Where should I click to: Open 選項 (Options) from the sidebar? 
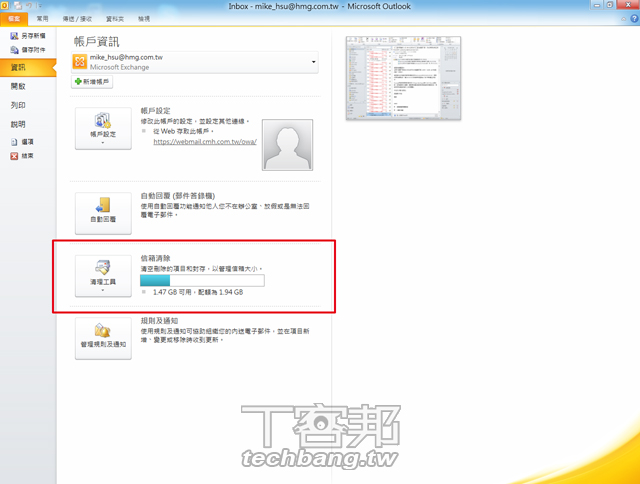point(22,142)
